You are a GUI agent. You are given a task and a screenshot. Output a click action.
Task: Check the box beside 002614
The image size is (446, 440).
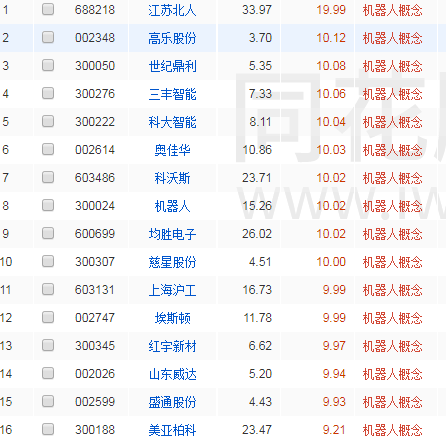click(x=48, y=149)
